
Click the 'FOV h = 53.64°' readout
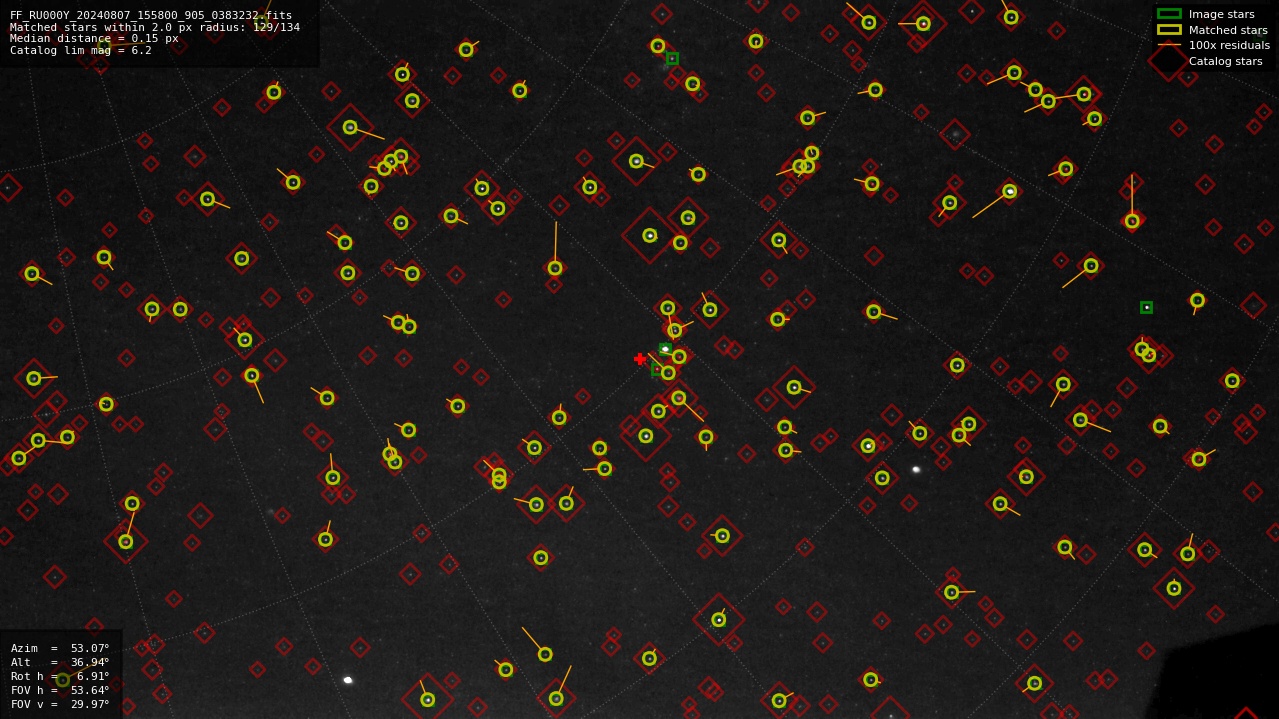60,690
